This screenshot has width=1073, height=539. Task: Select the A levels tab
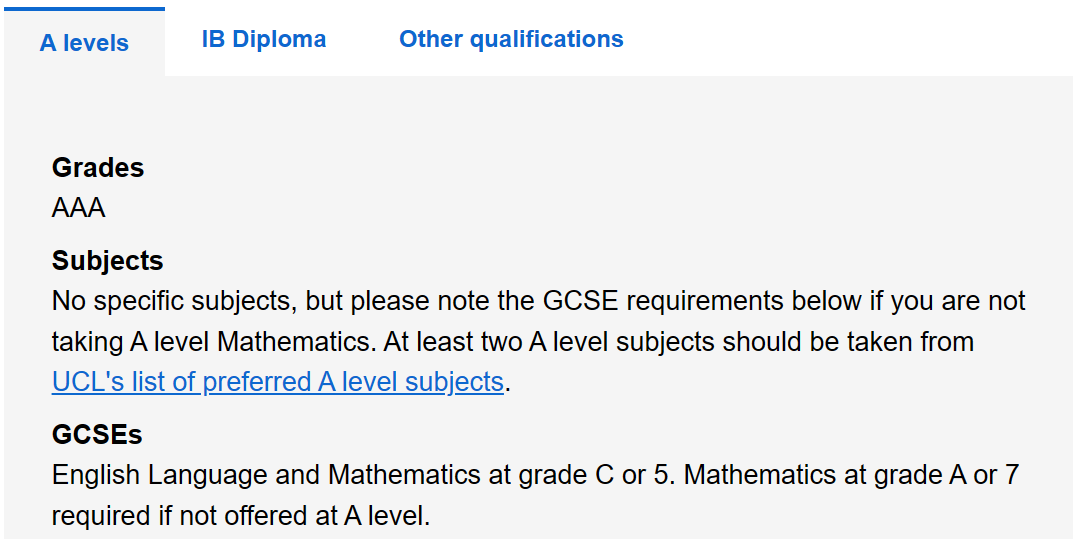coord(84,44)
